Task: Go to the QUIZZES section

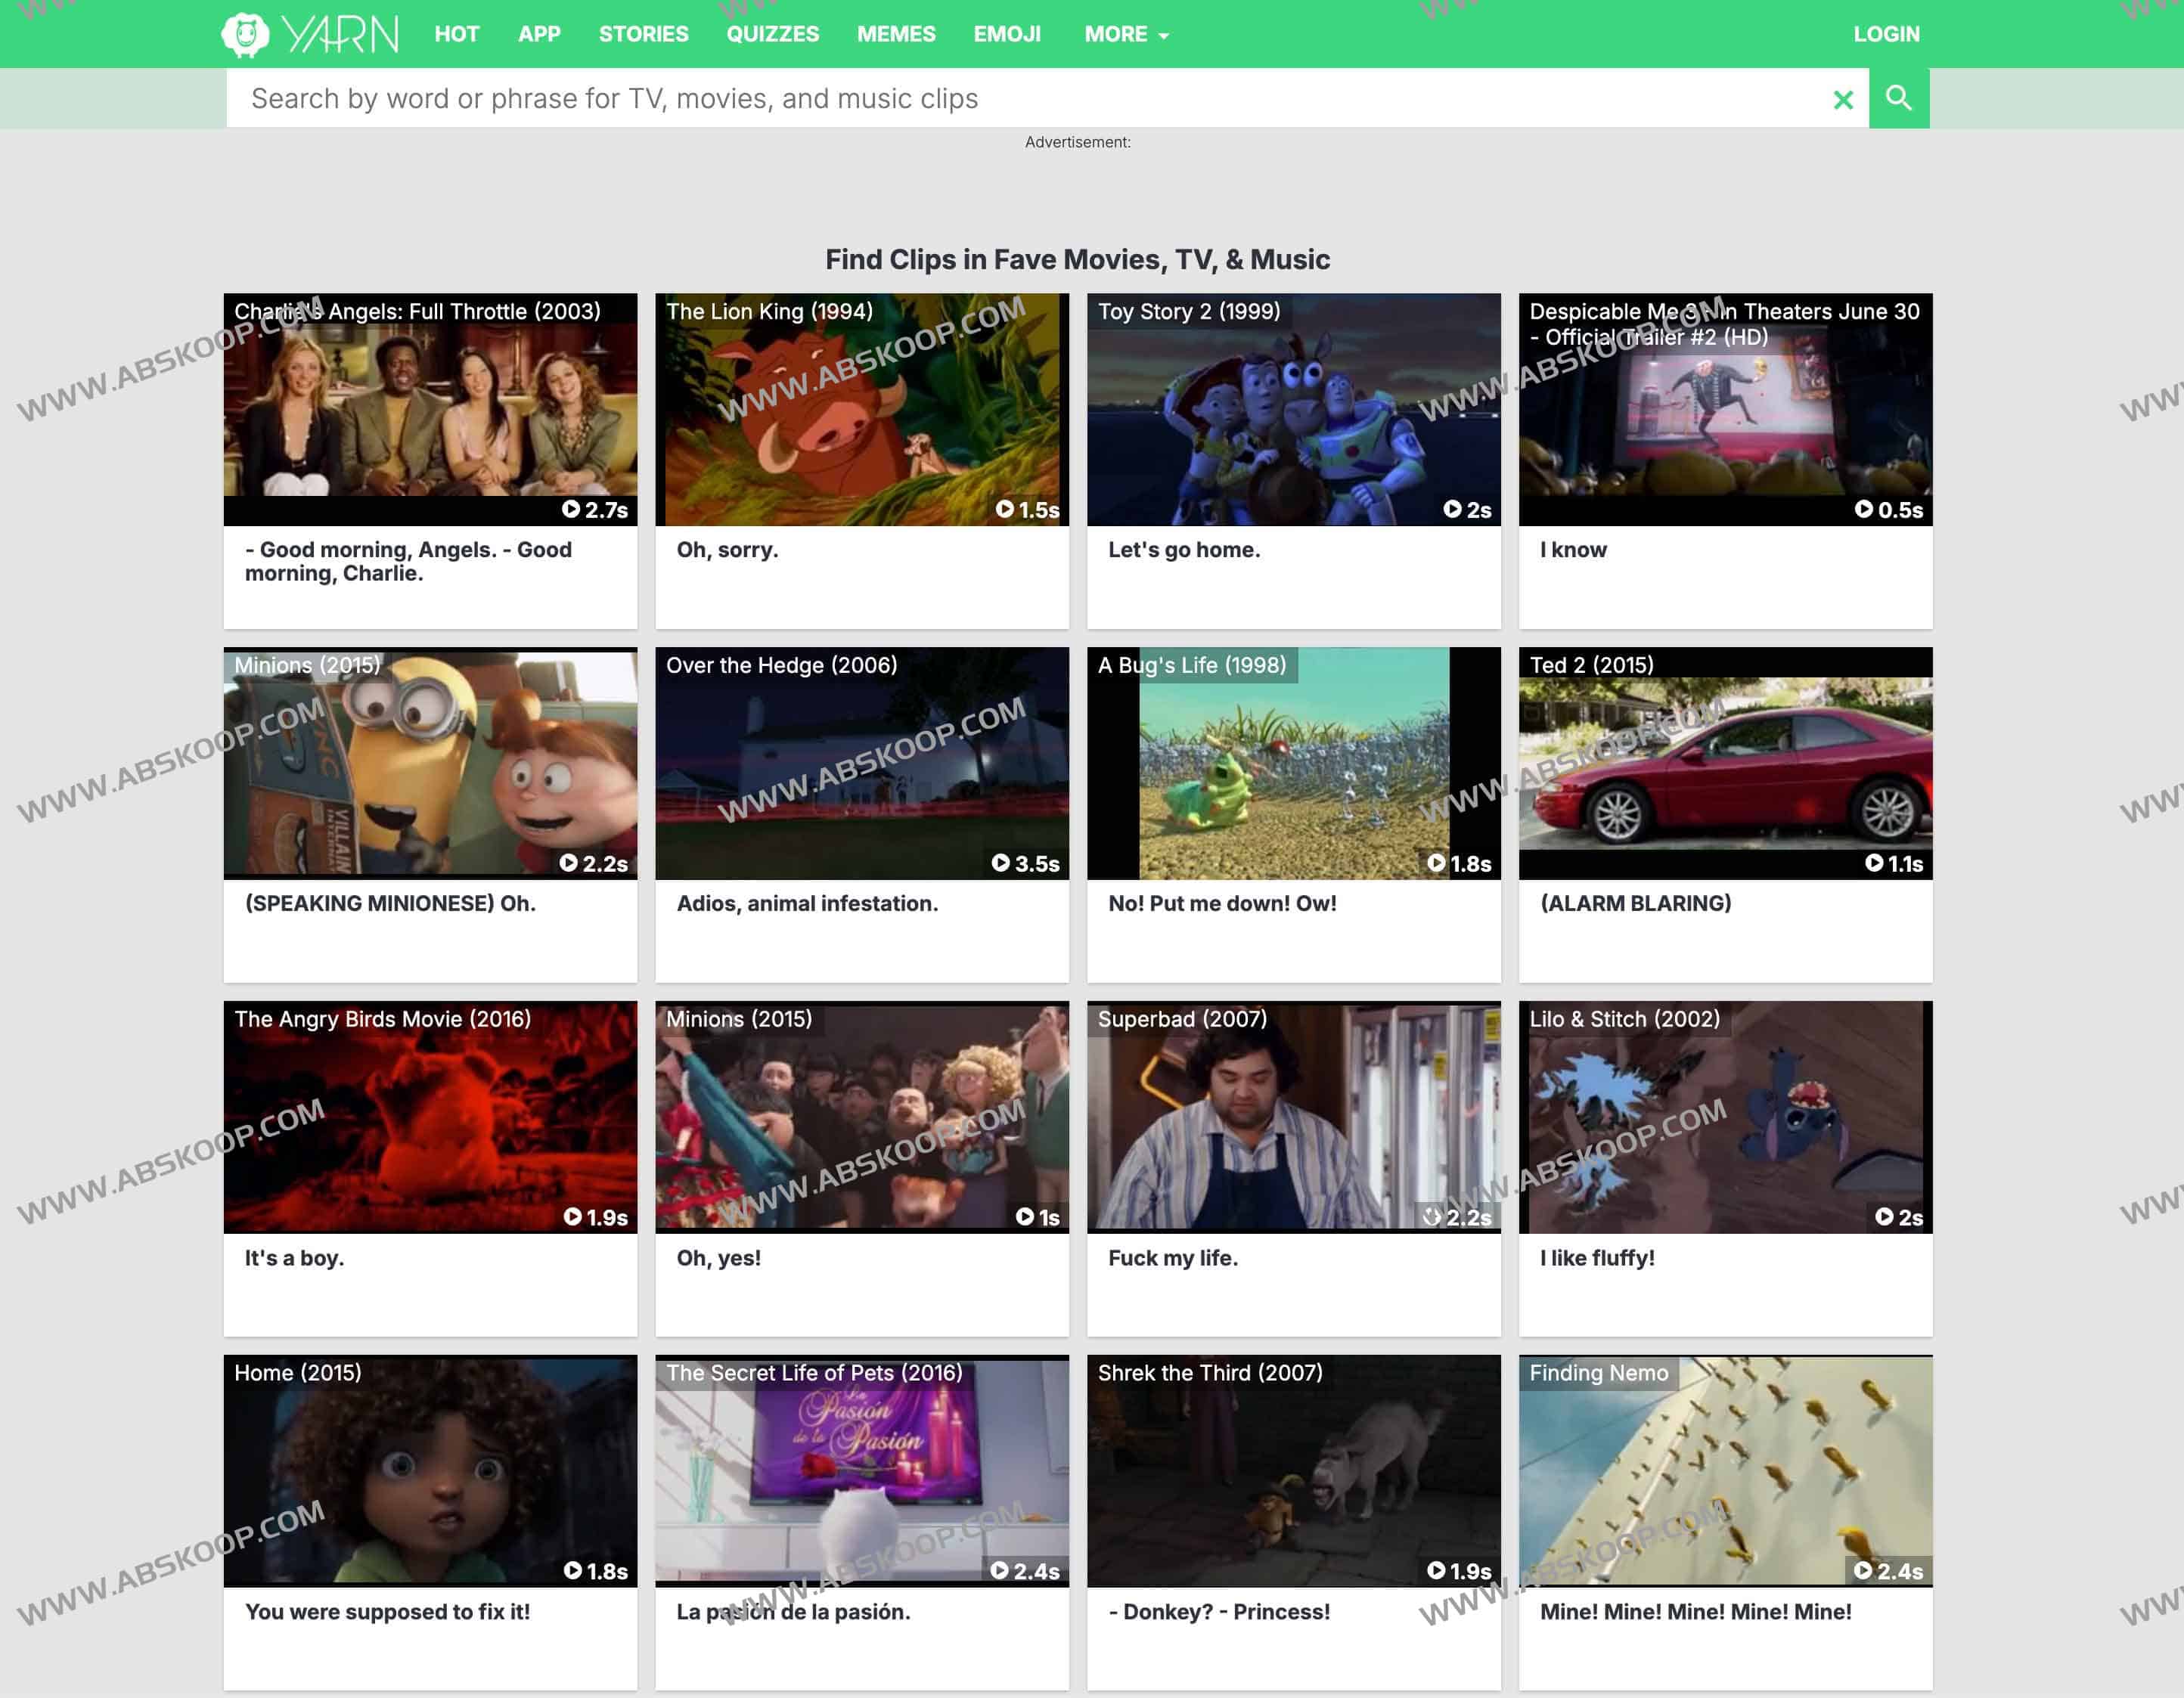Action: (772, 34)
